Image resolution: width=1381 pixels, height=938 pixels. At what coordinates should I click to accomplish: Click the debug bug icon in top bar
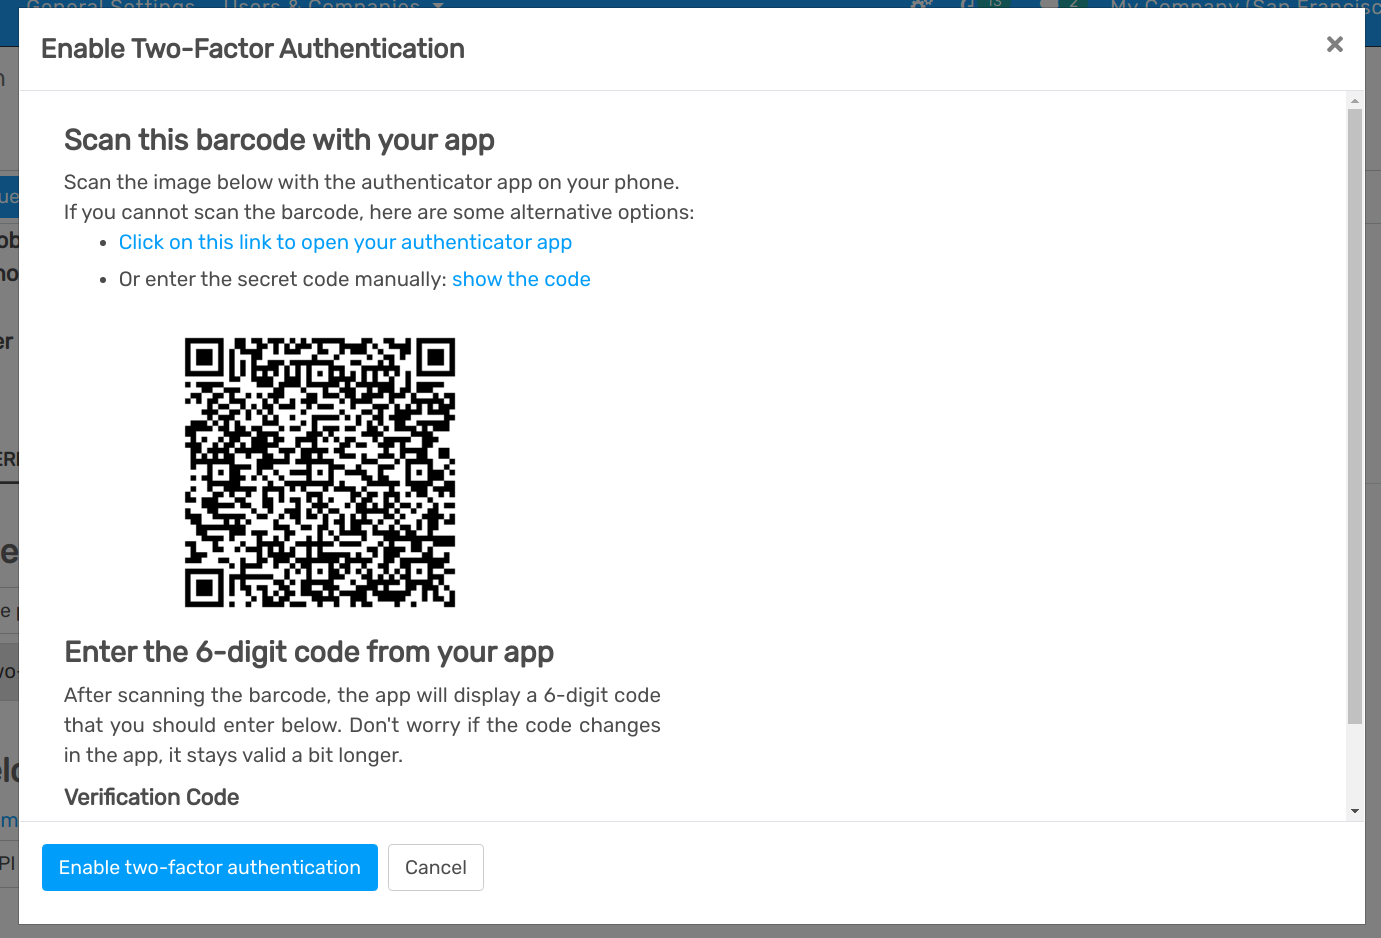coord(921,4)
